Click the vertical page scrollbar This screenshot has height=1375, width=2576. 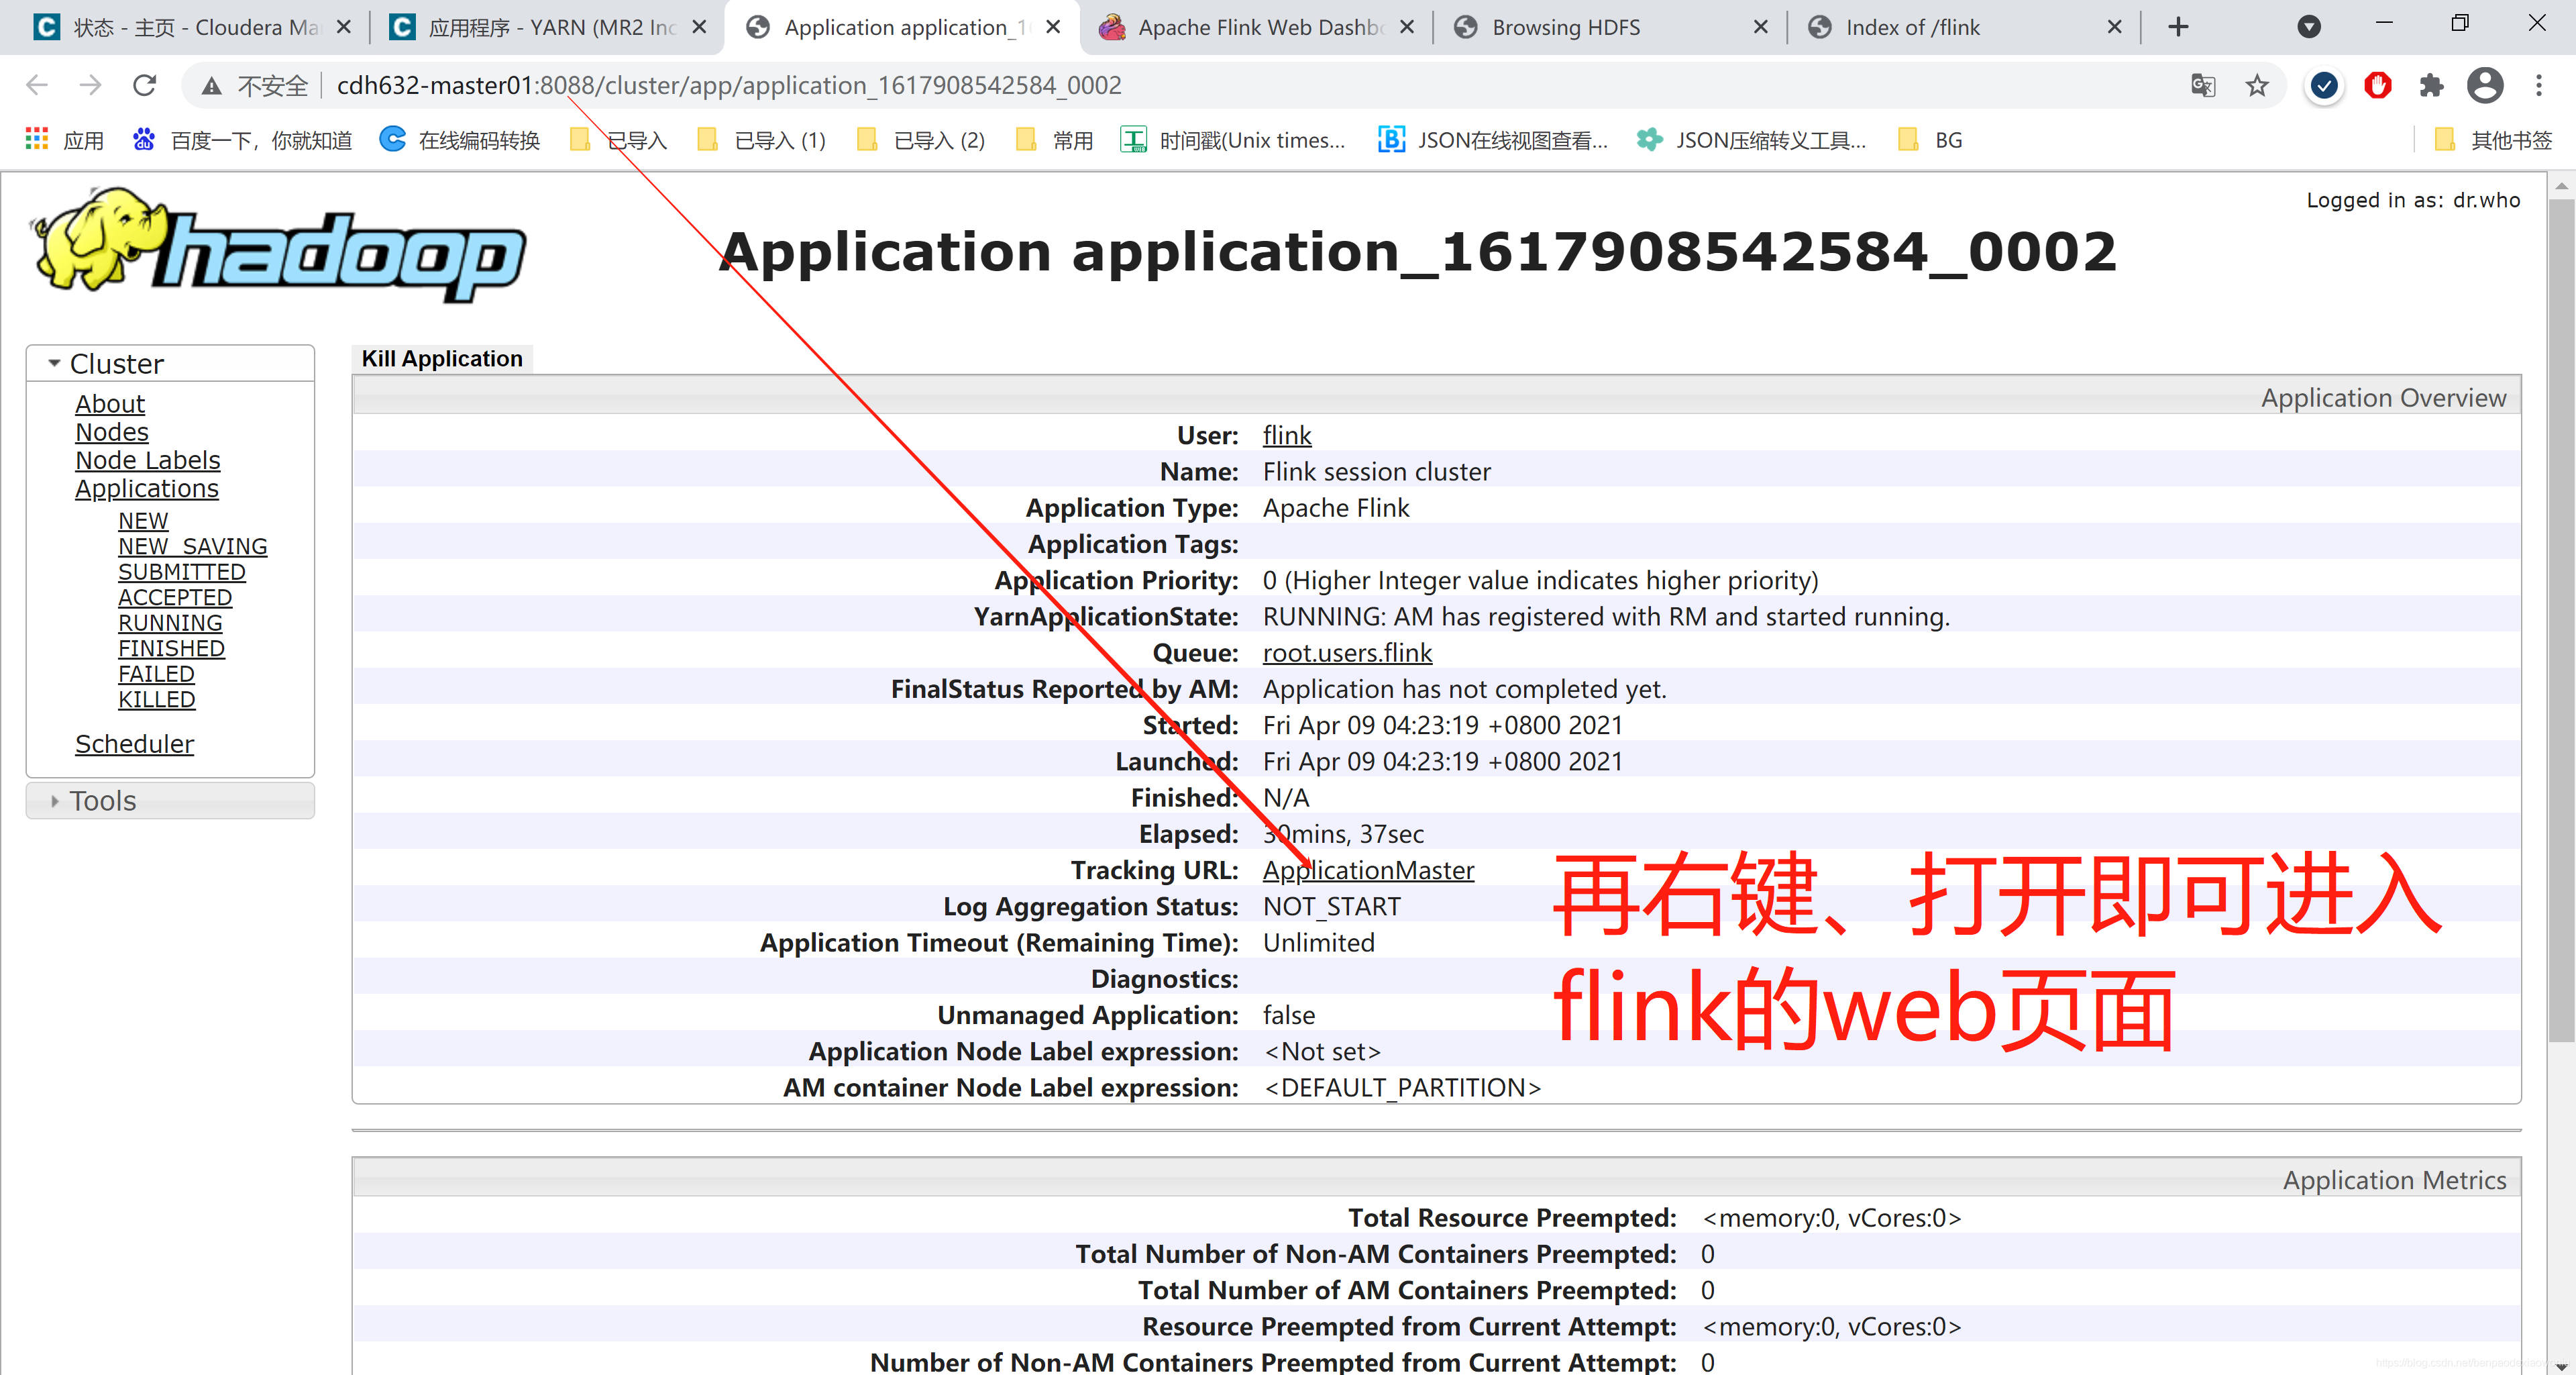[x=2561, y=620]
